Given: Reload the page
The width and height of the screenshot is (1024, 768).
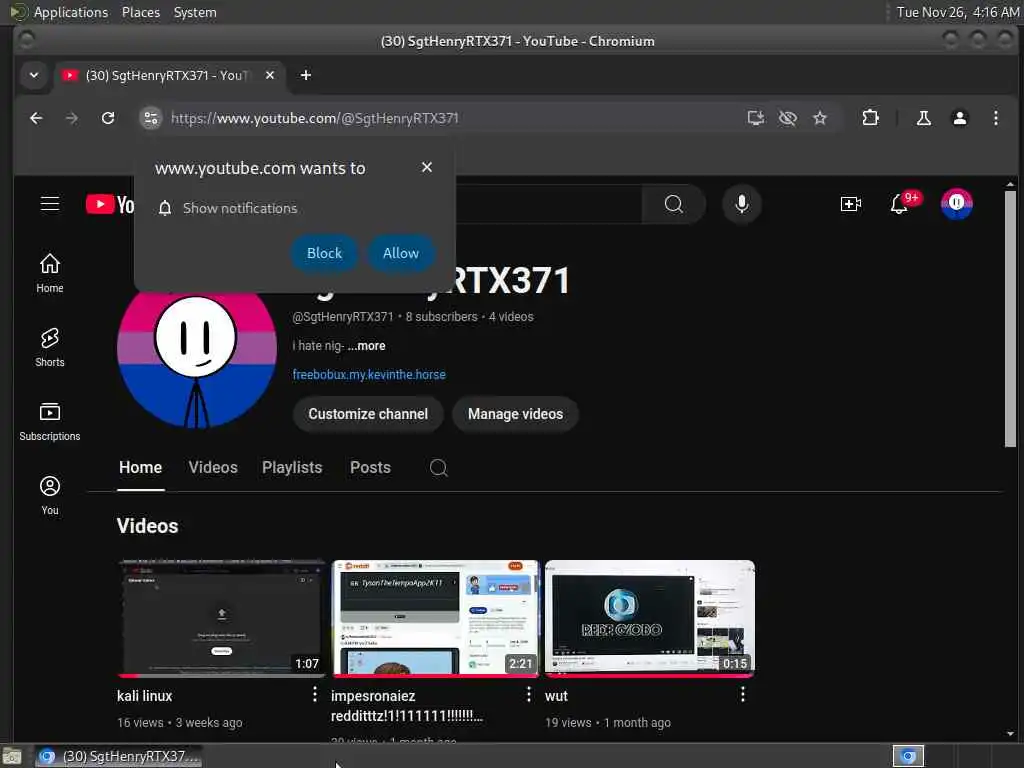Looking at the screenshot, I should coord(108,118).
